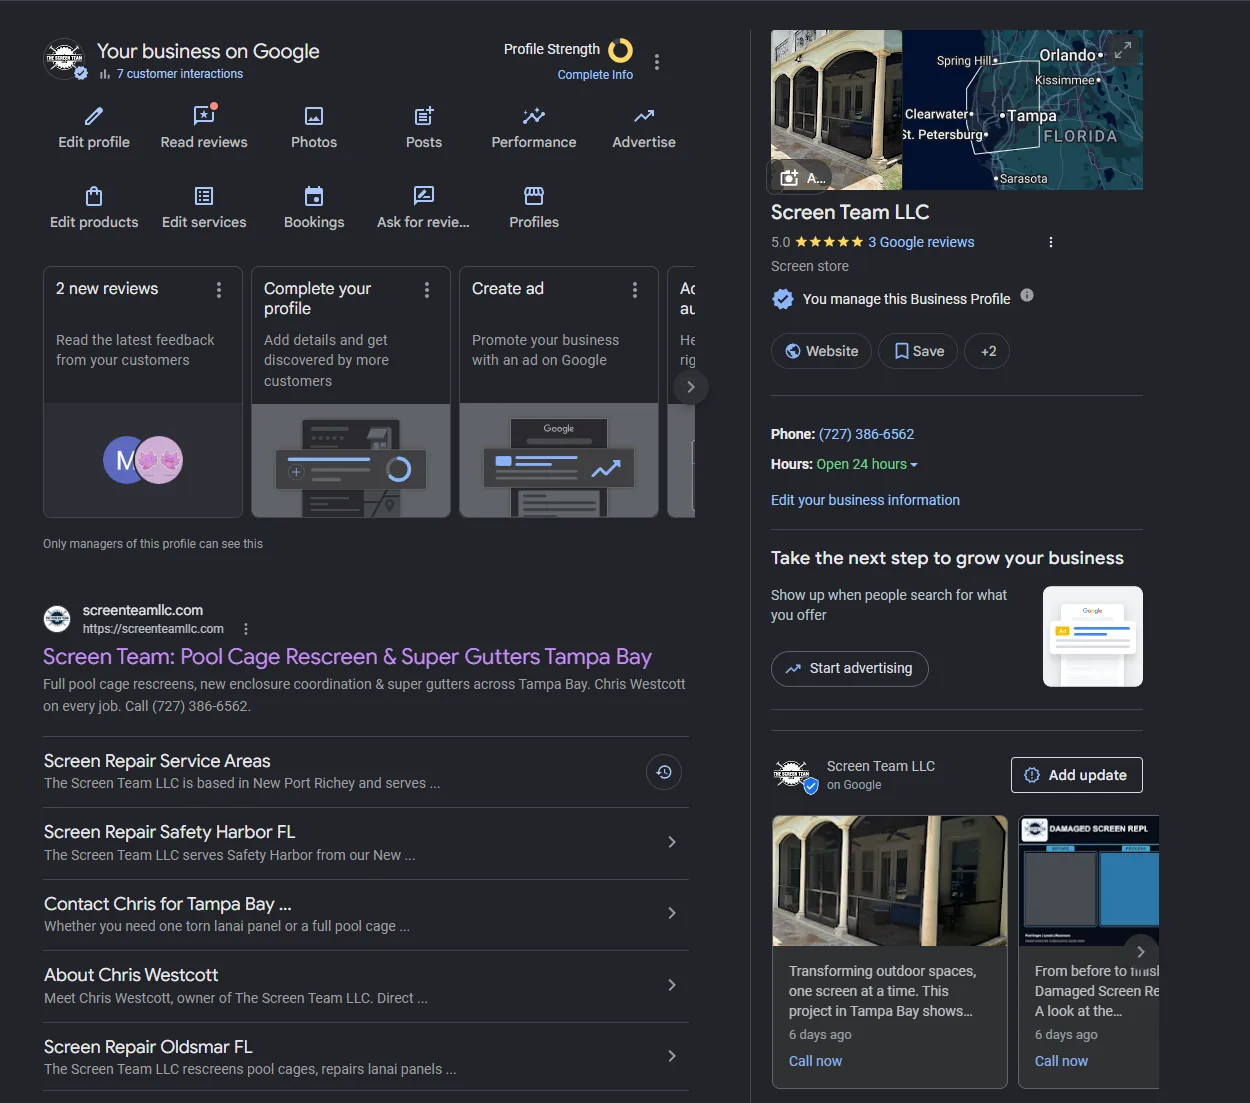Click +2 more actions button
The image size is (1250, 1103).
tap(989, 351)
